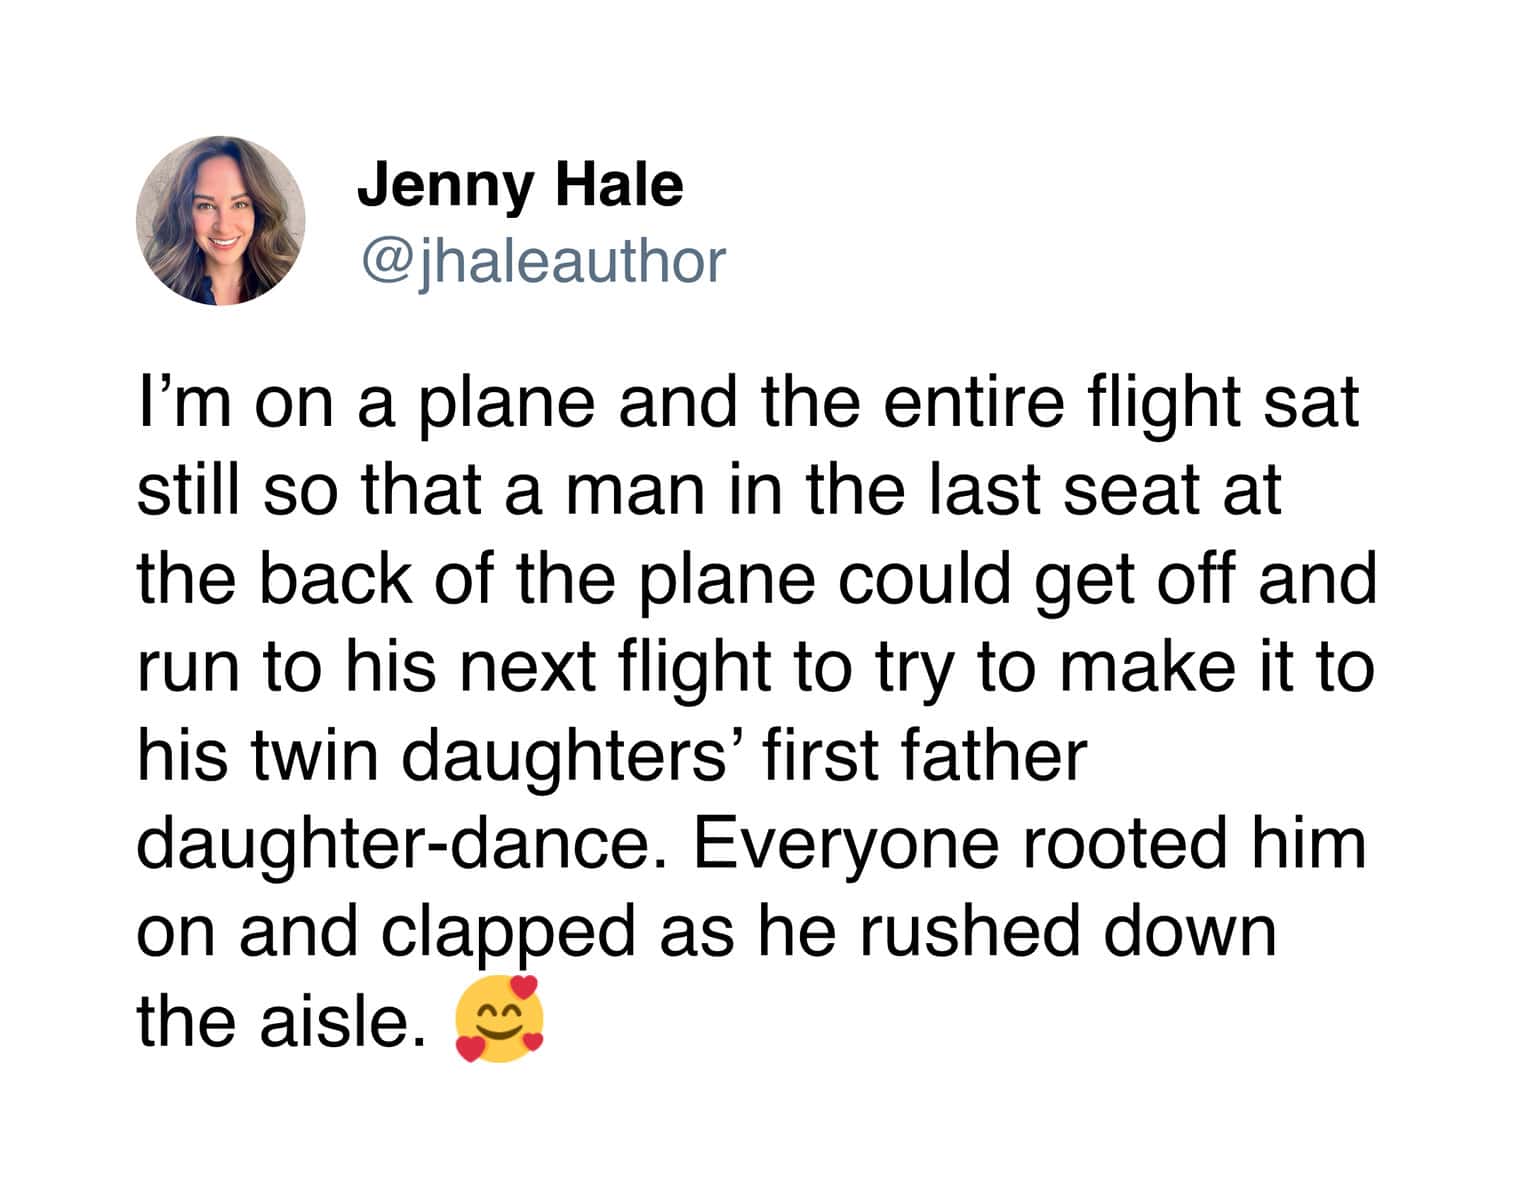Click the word "back" in the tweet
The height and width of the screenshot is (1200, 1528).
pyautogui.click(x=335, y=580)
